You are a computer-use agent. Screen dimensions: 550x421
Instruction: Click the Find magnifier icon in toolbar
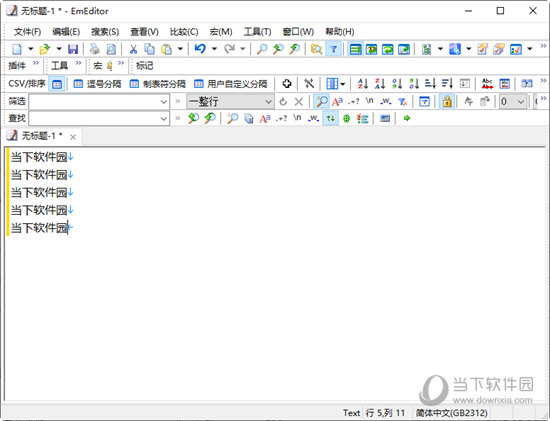click(x=261, y=49)
